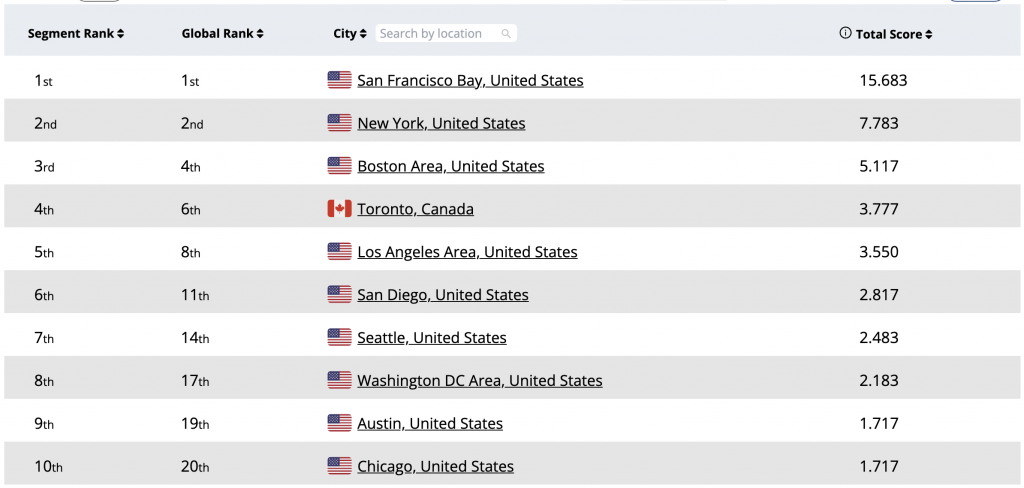Image resolution: width=1024 pixels, height=488 pixels.
Task: Click the US flag beside San Francisco Bay
Action: pyautogui.click(x=339, y=80)
